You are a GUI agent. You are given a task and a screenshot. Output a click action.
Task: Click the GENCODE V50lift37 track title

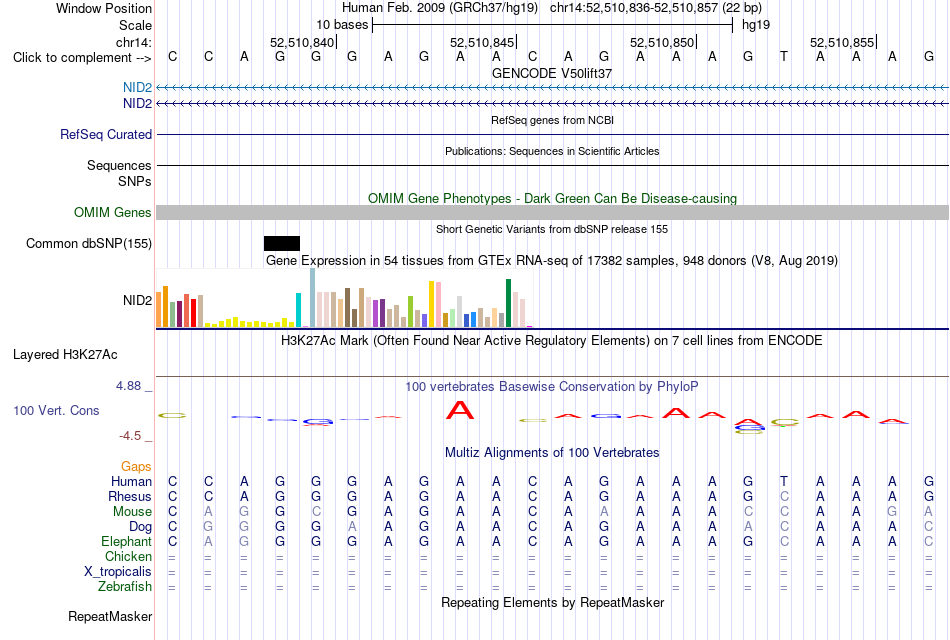click(x=552, y=73)
